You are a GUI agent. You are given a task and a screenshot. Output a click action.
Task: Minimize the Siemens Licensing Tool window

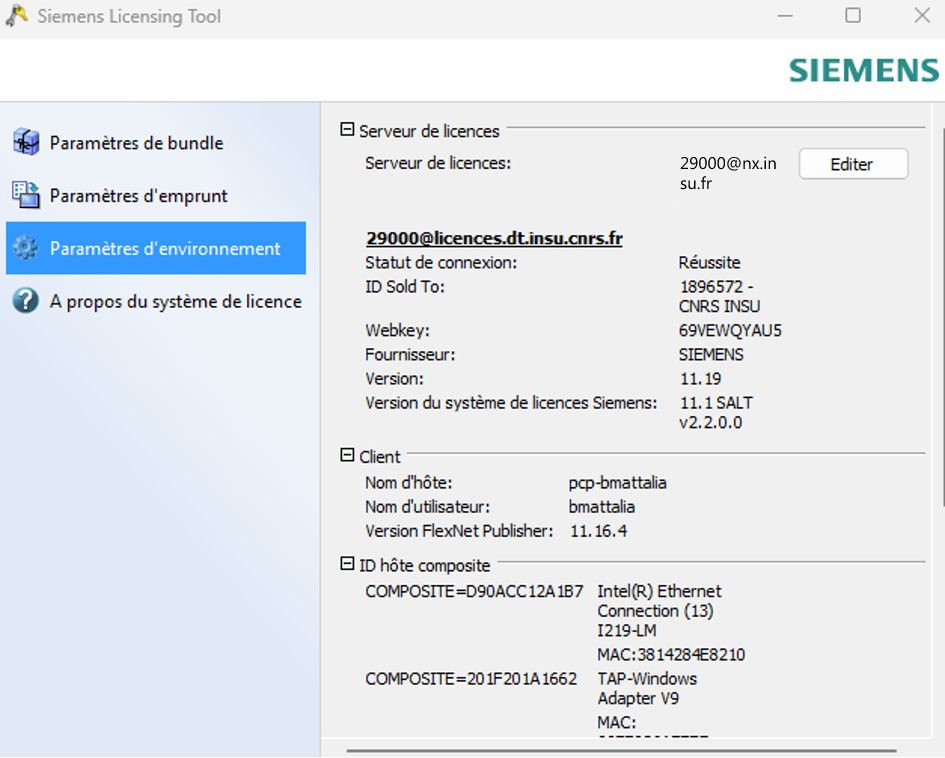[x=785, y=16]
